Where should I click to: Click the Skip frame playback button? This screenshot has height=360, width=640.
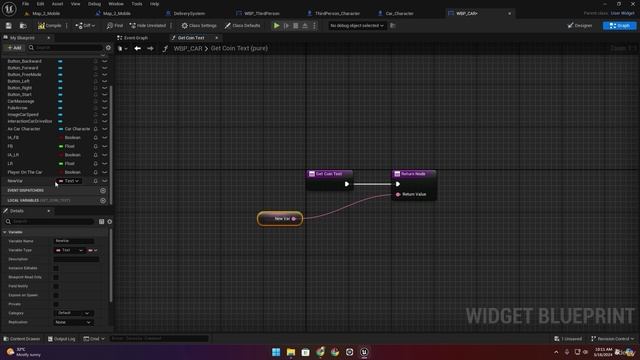pyautogui.click(x=286, y=26)
